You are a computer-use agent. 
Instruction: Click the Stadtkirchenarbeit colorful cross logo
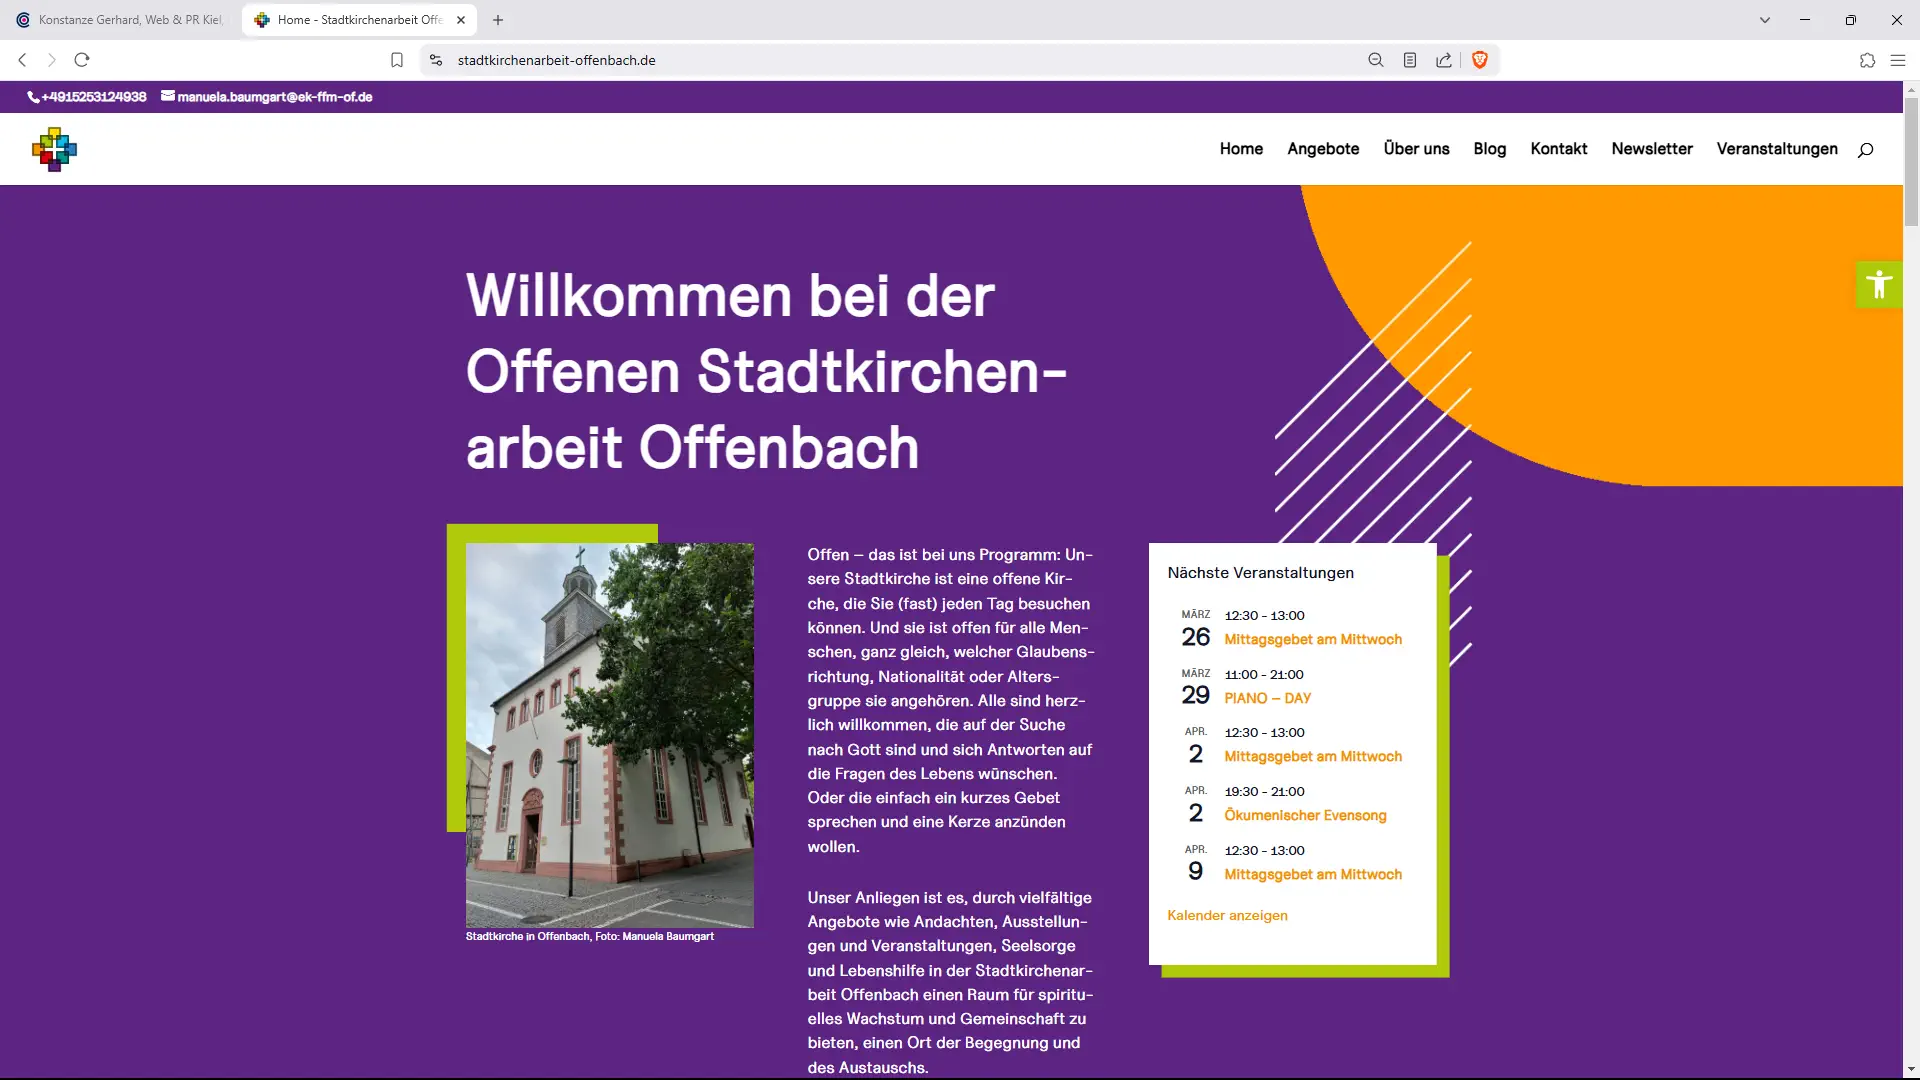tap(54, 149)
